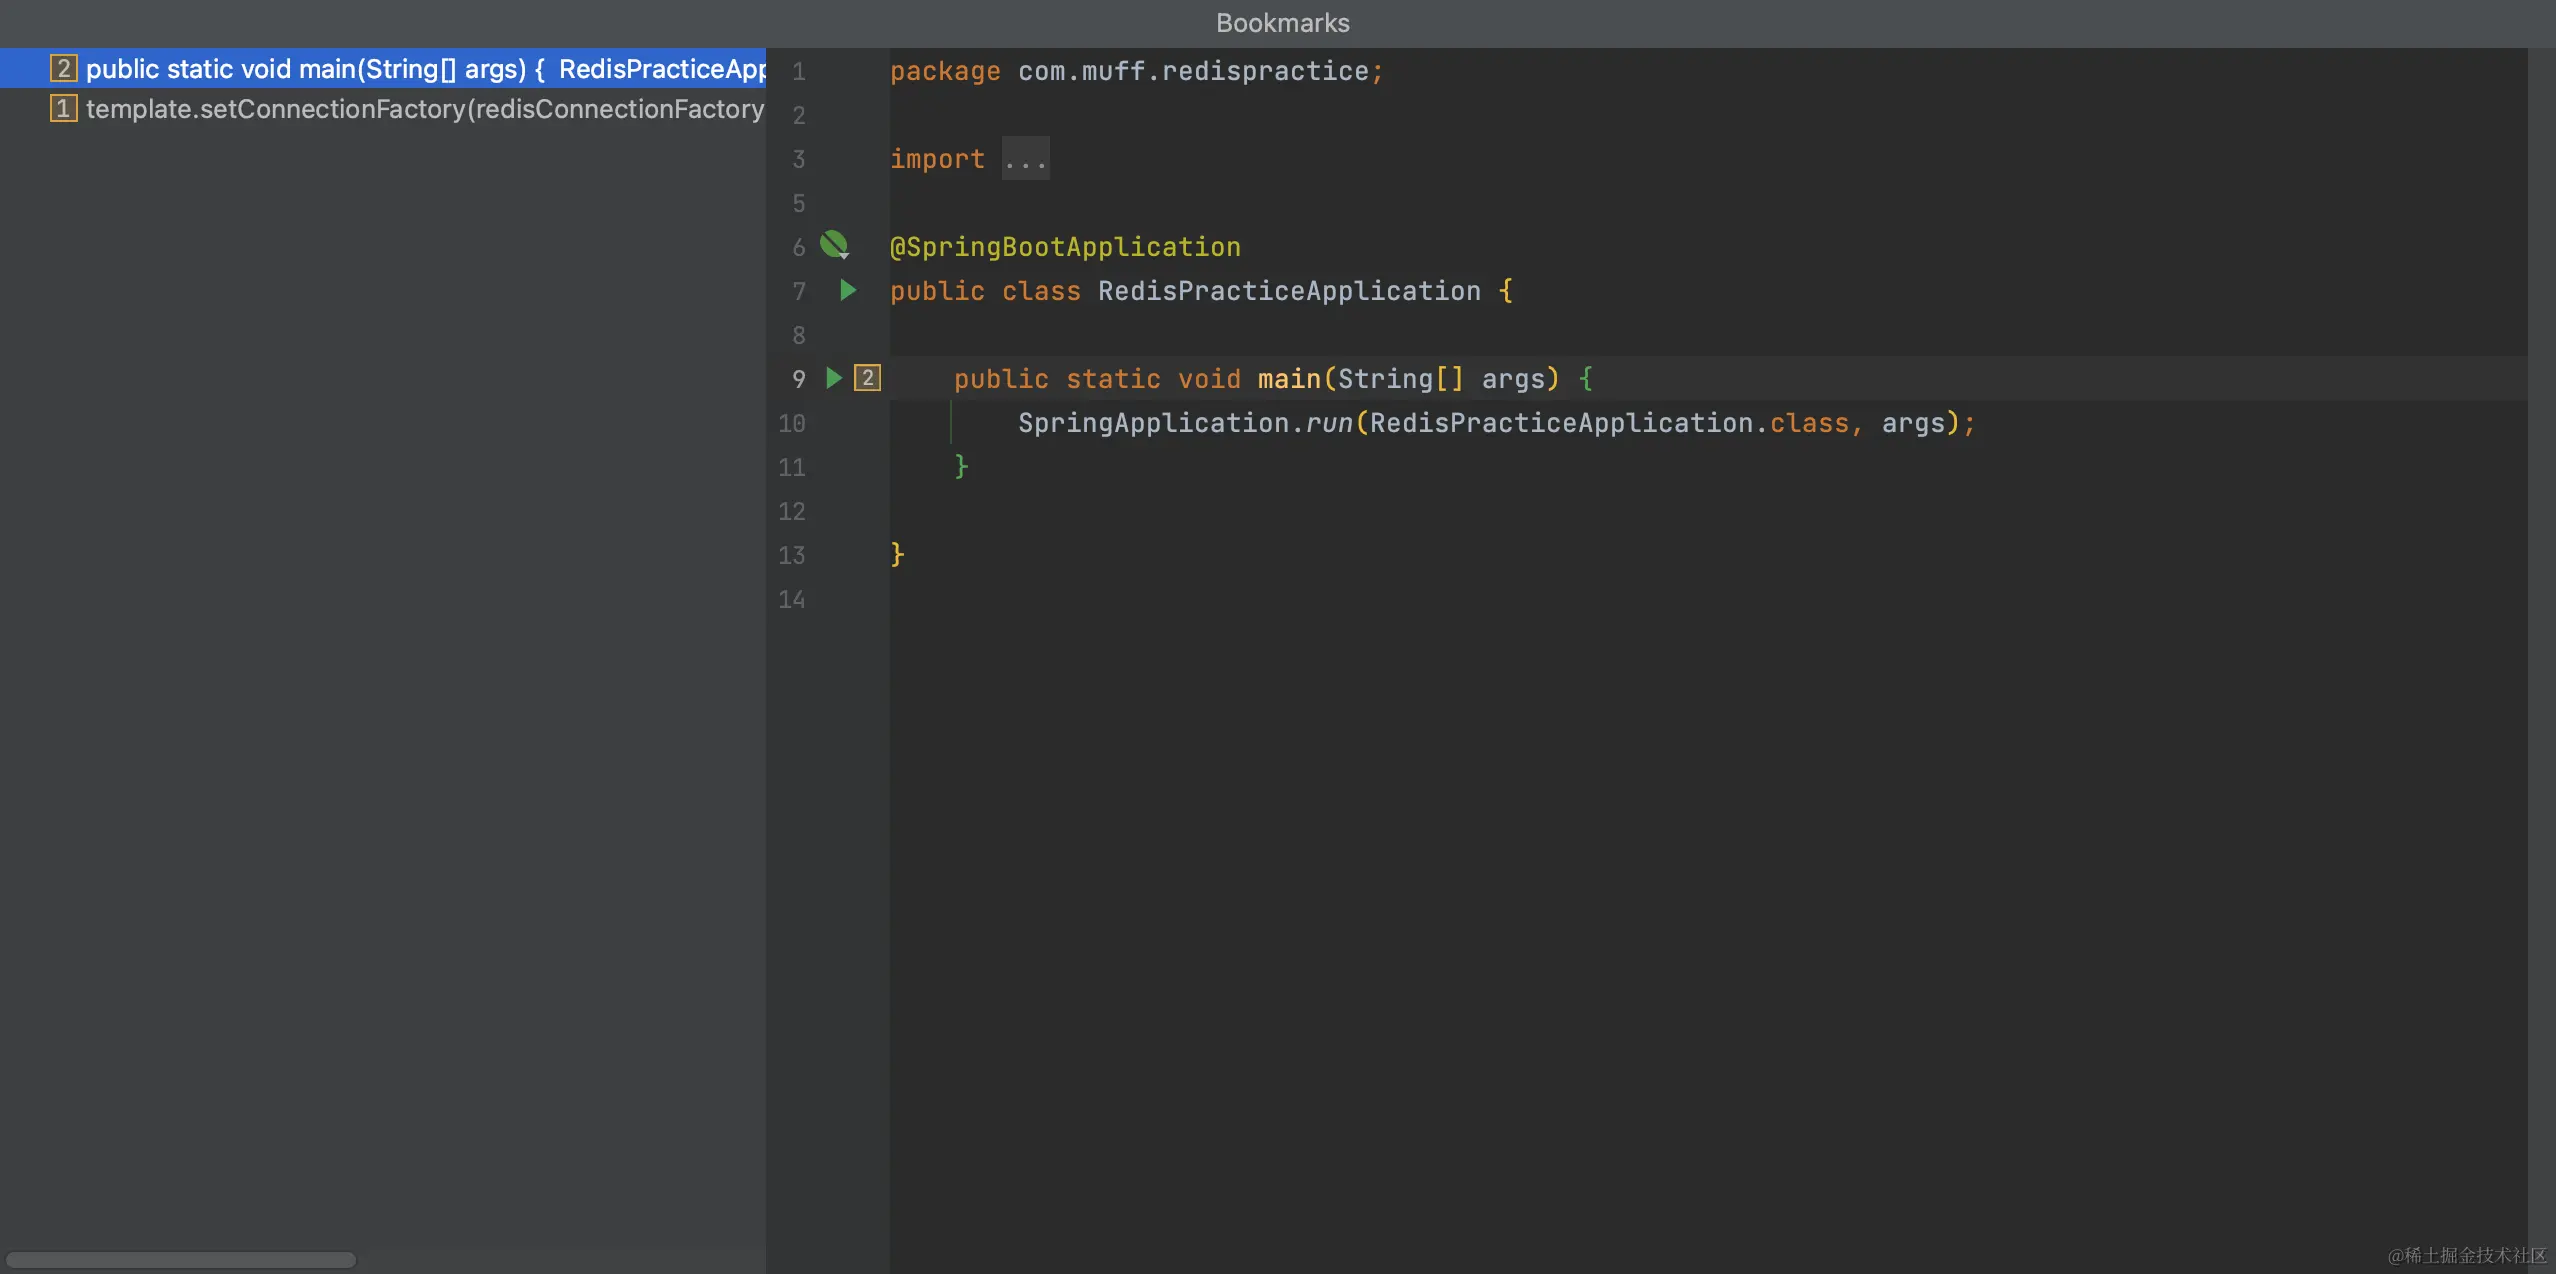This screenshot has width=2556, height=1274.
Task: Click the mnemonic 2 icon in the bookmarks list
Action: click(x=63, y=69)
